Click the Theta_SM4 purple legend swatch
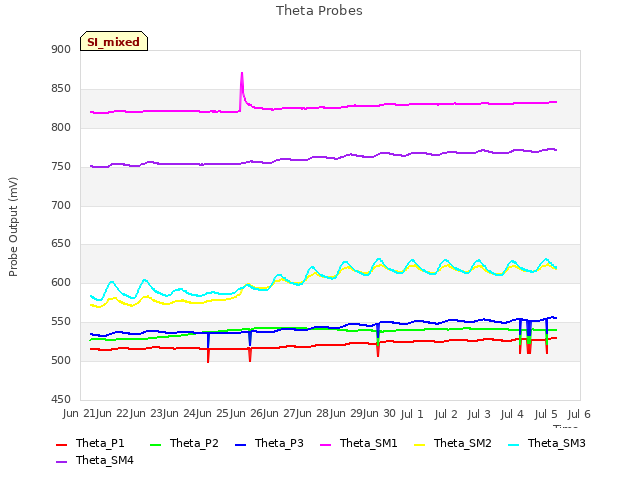The height and width of the screenshot is (480, 640). point(61,462)
